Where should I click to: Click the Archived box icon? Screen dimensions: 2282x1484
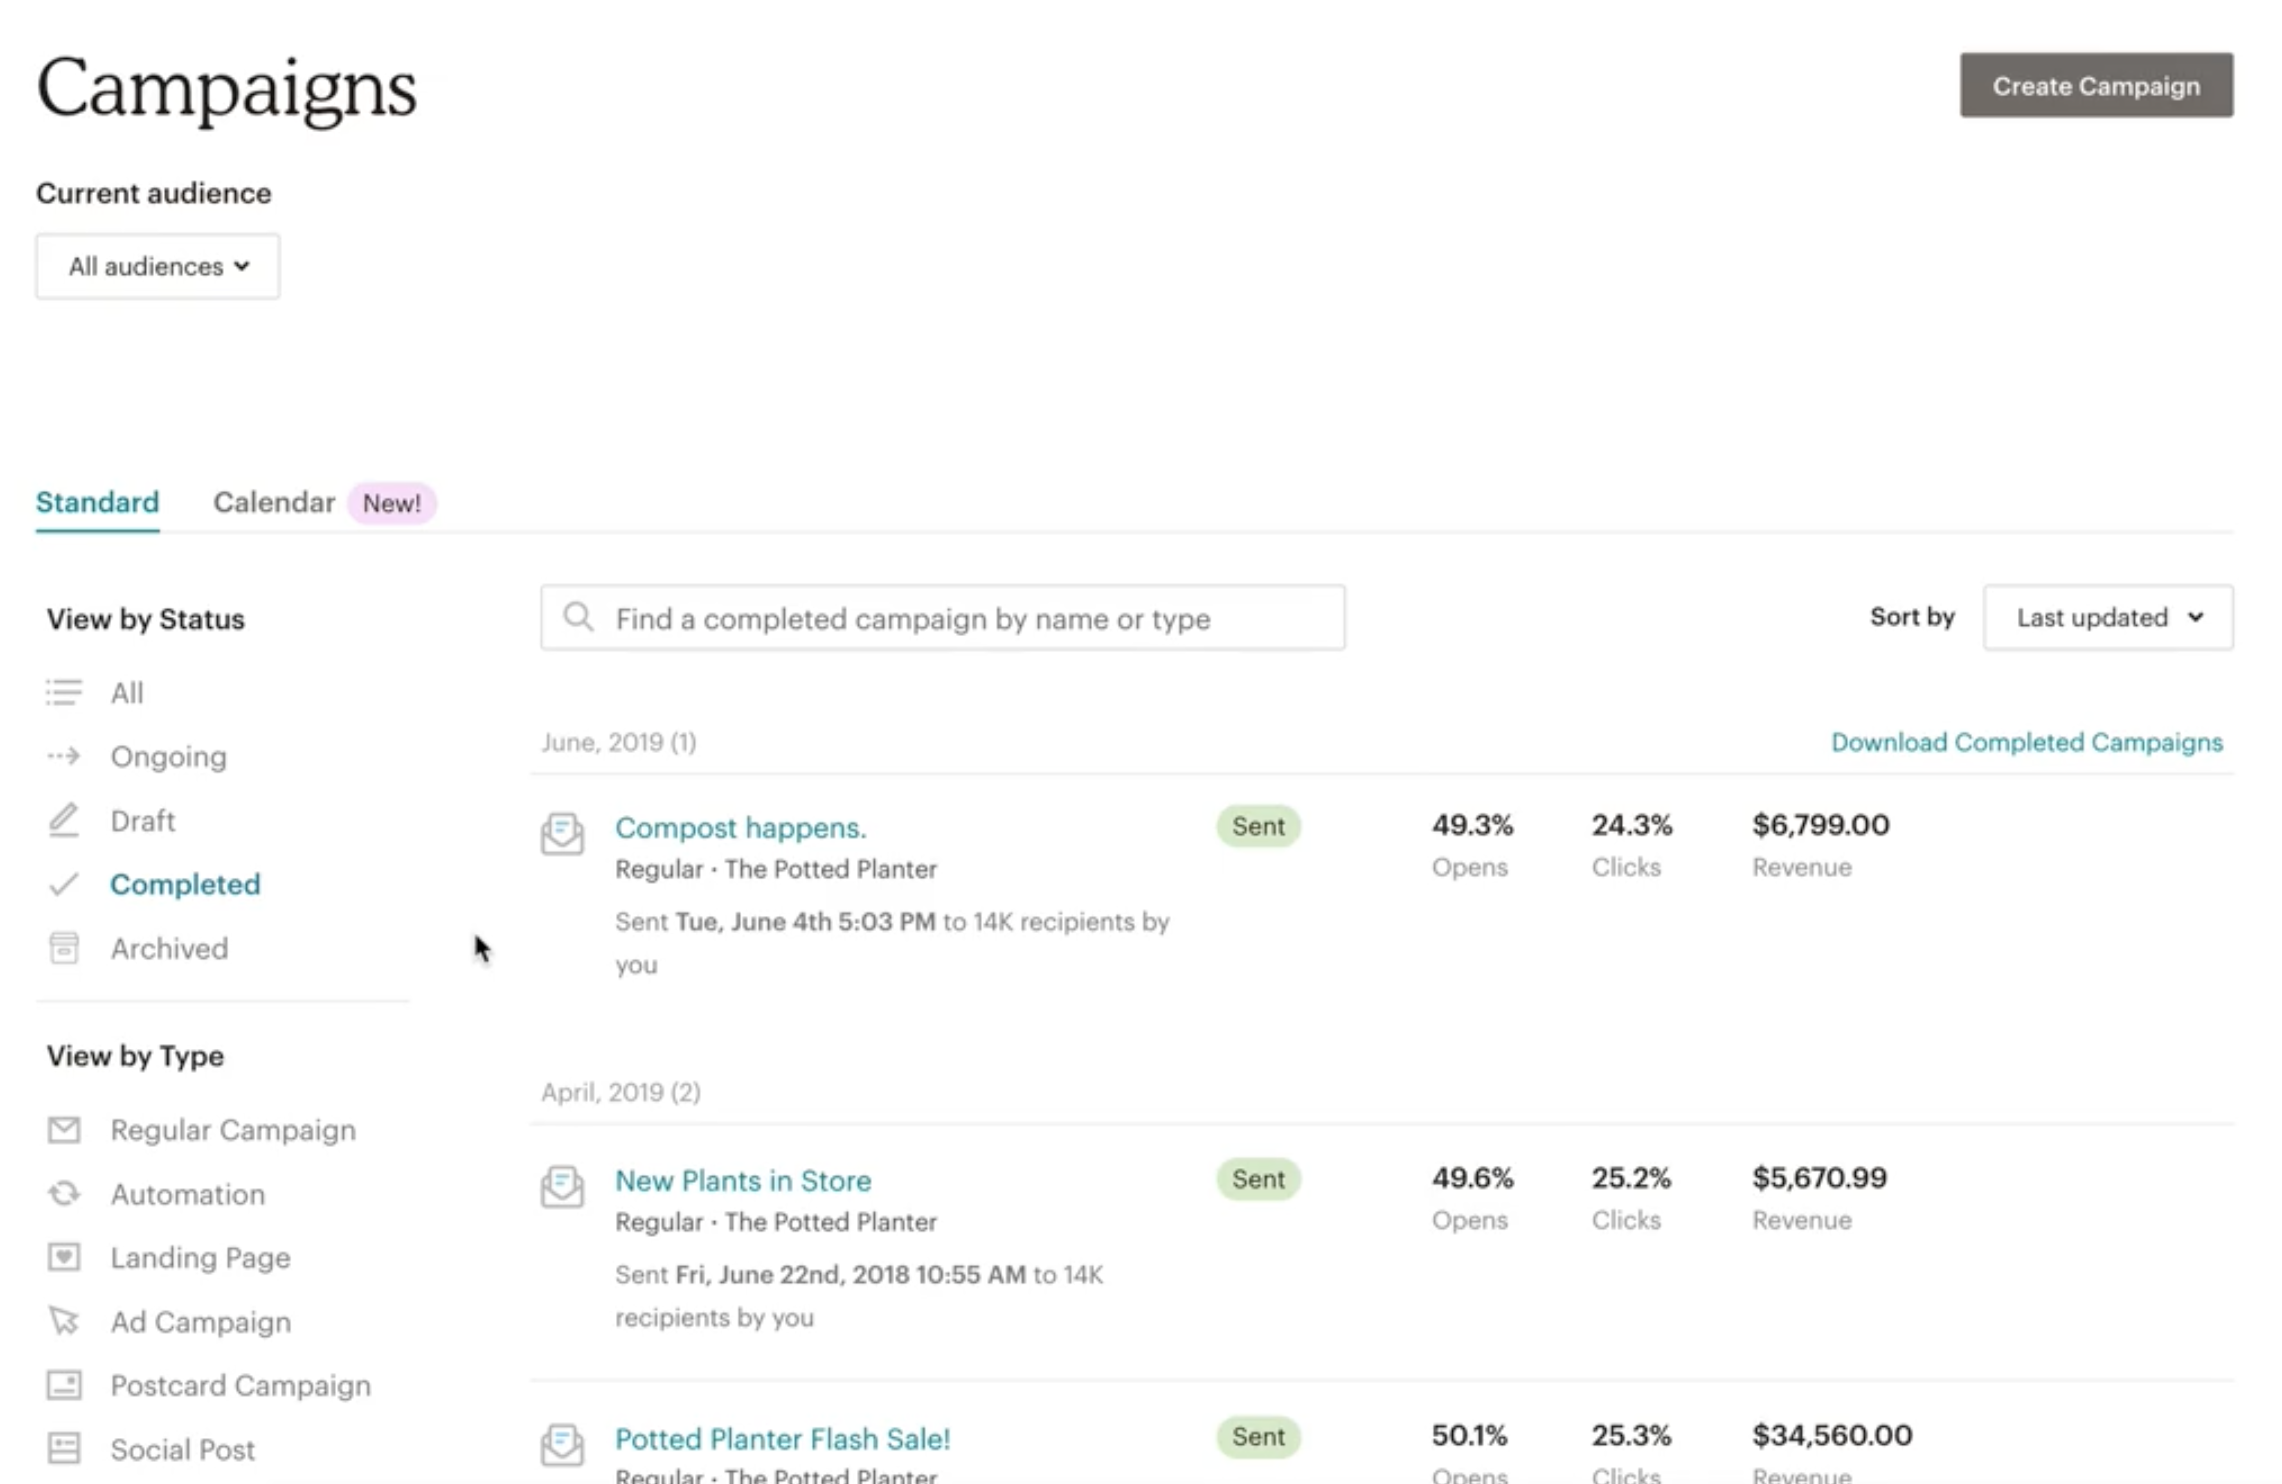click(x=64, y=947)
